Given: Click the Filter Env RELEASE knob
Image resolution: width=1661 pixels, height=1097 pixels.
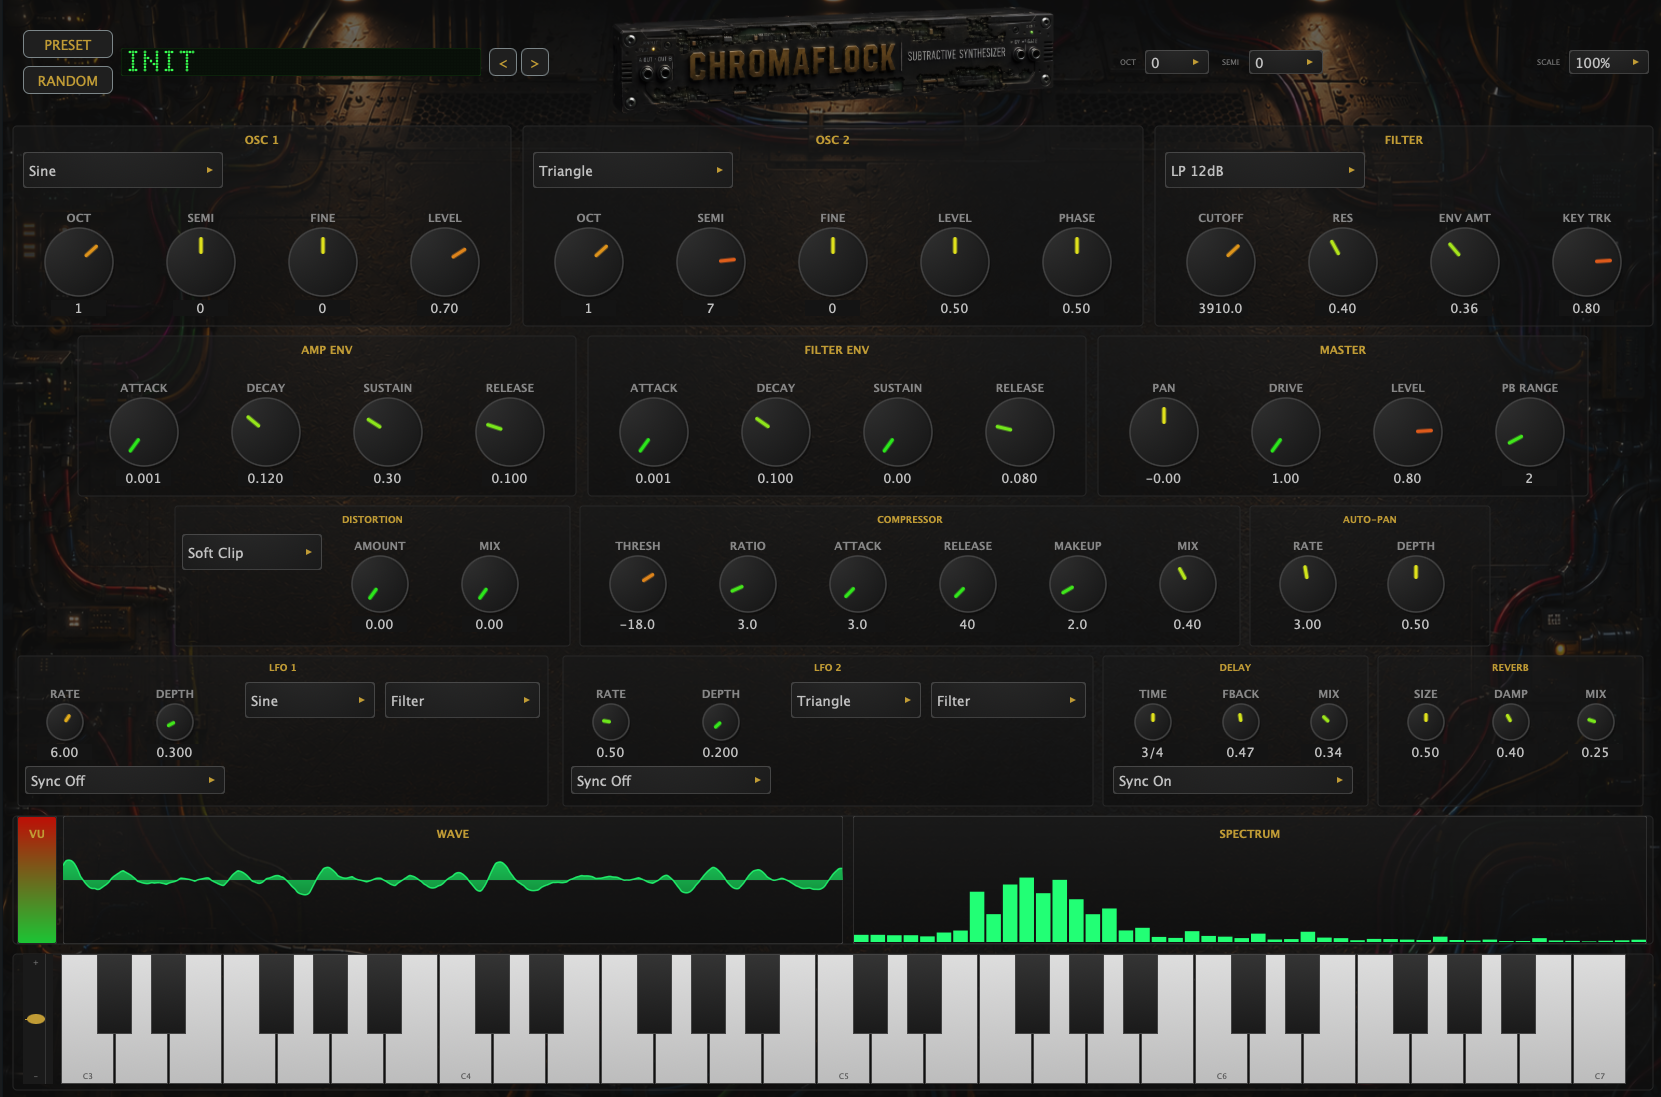Looking at the screenshot, I should [x=1020, y=432].
